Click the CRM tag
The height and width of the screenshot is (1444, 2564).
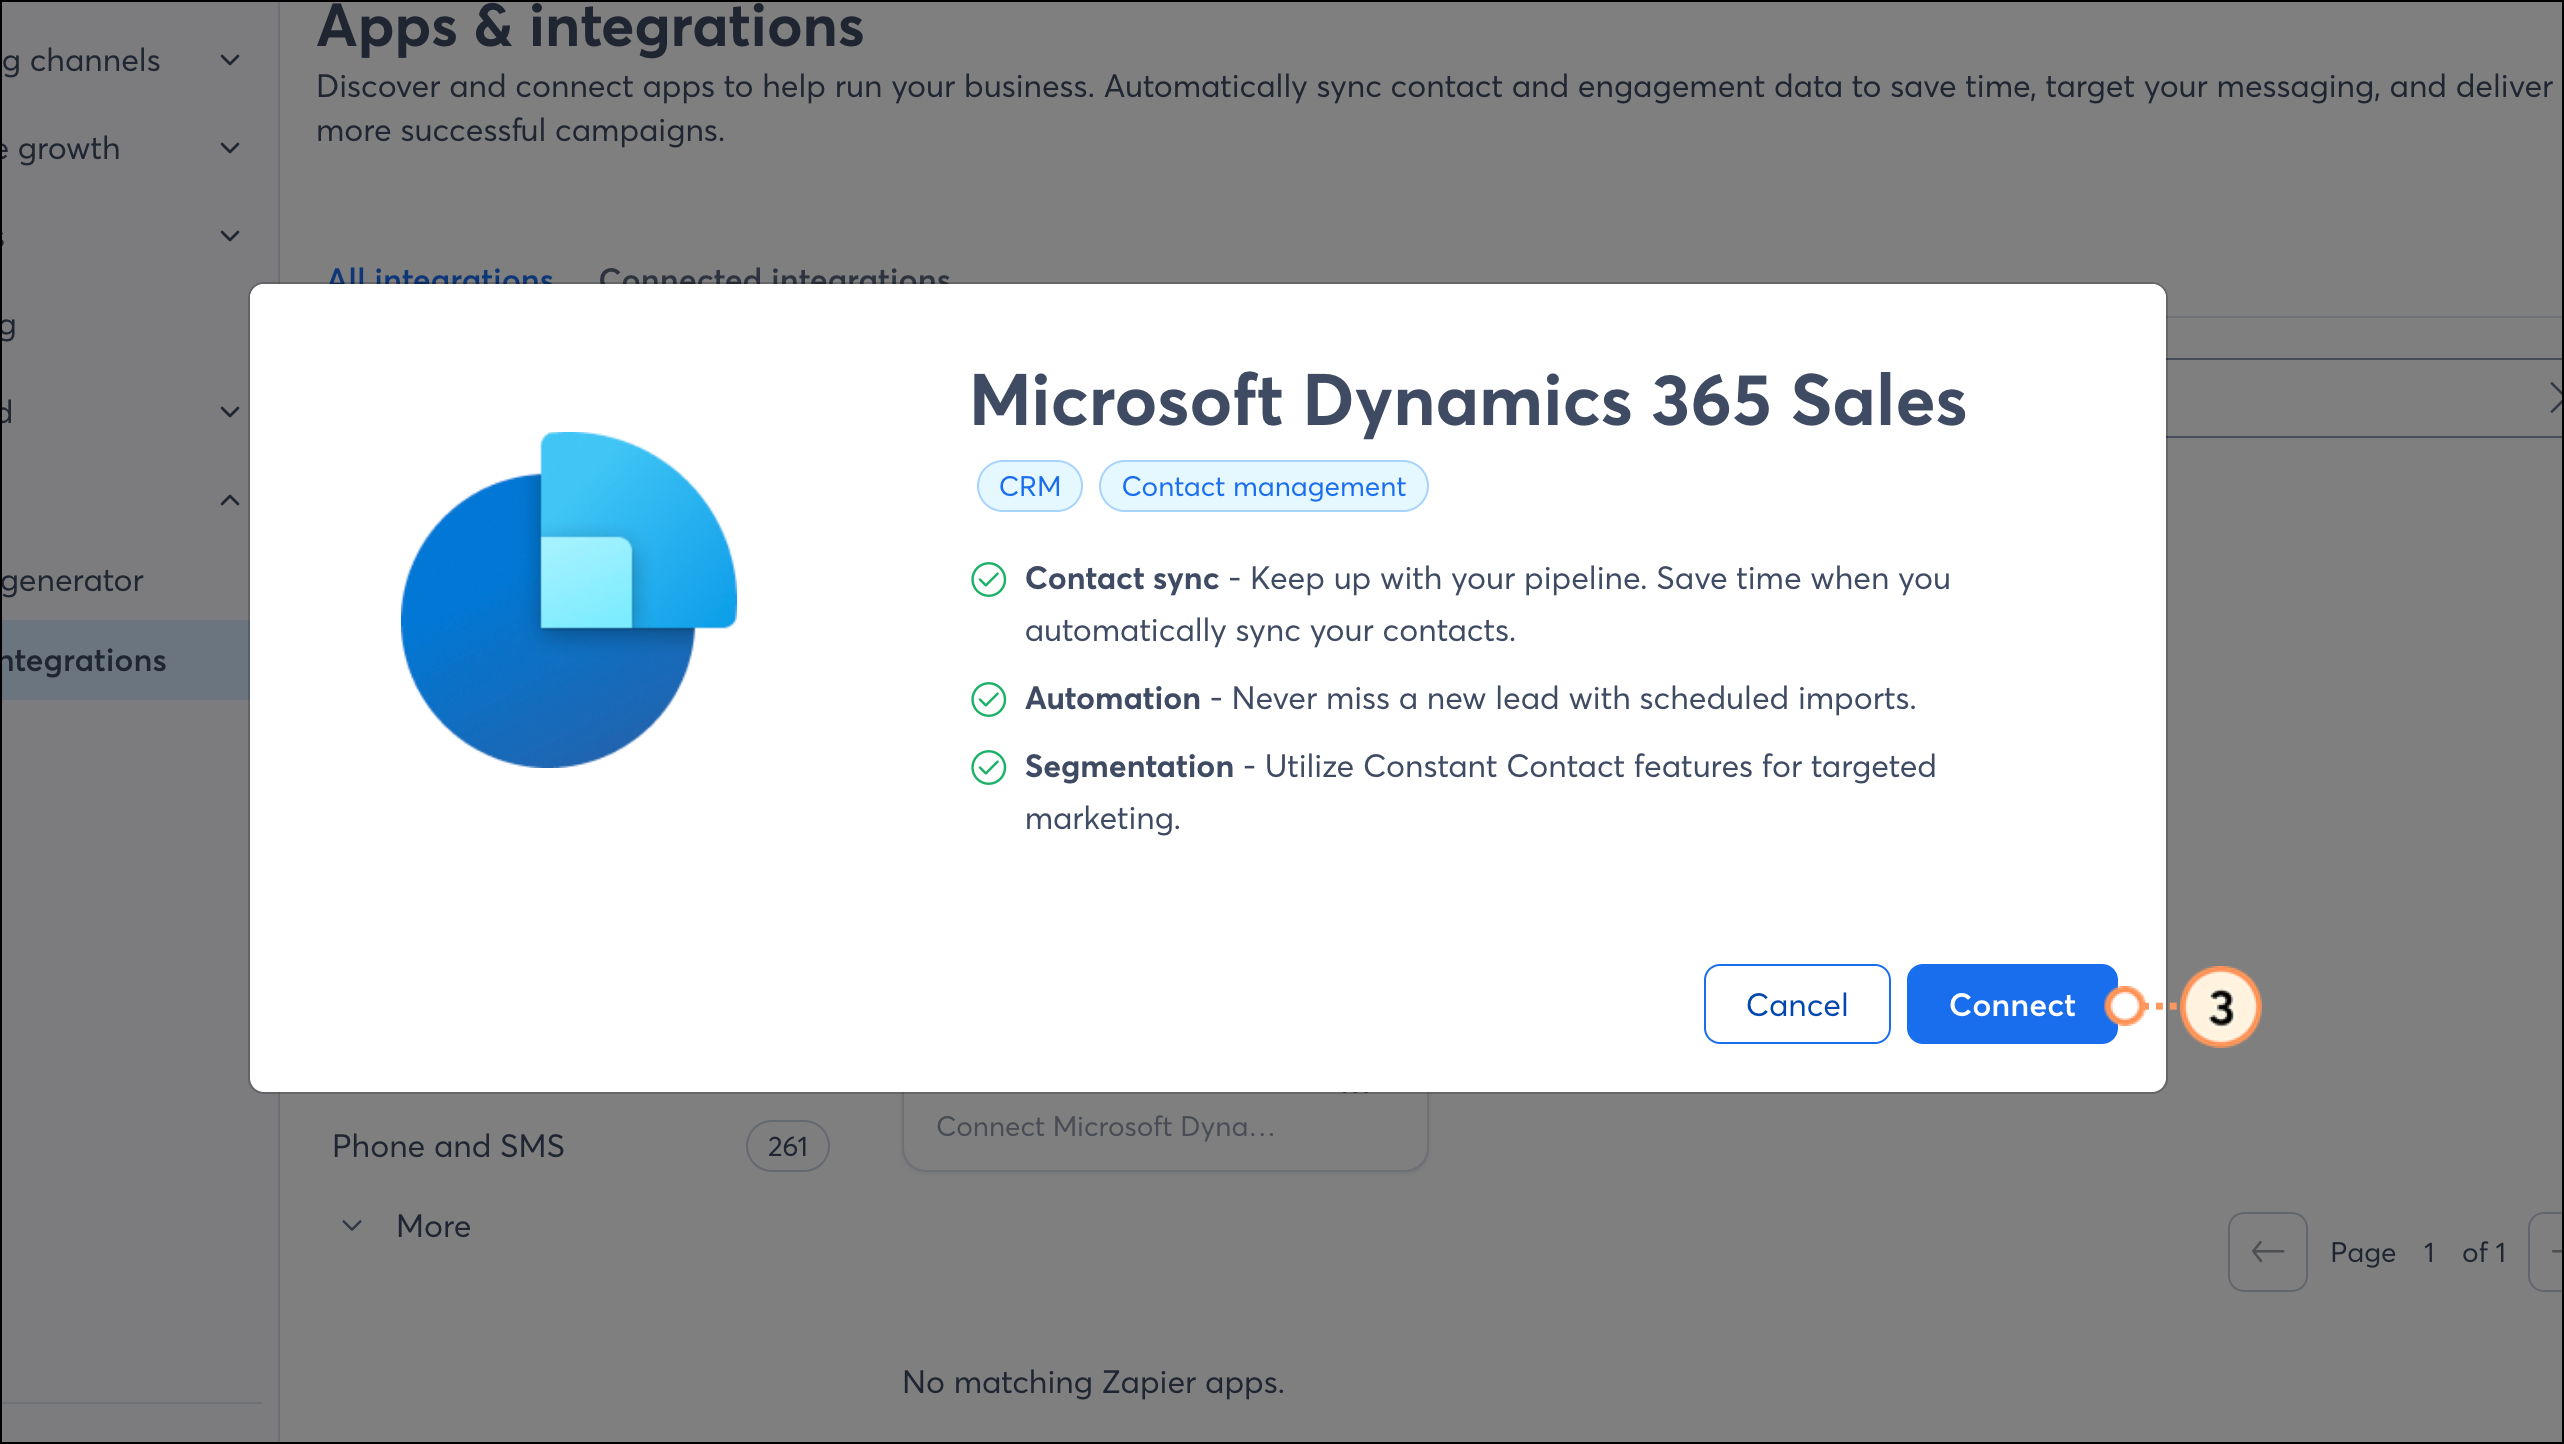(x=1029, y=486)
